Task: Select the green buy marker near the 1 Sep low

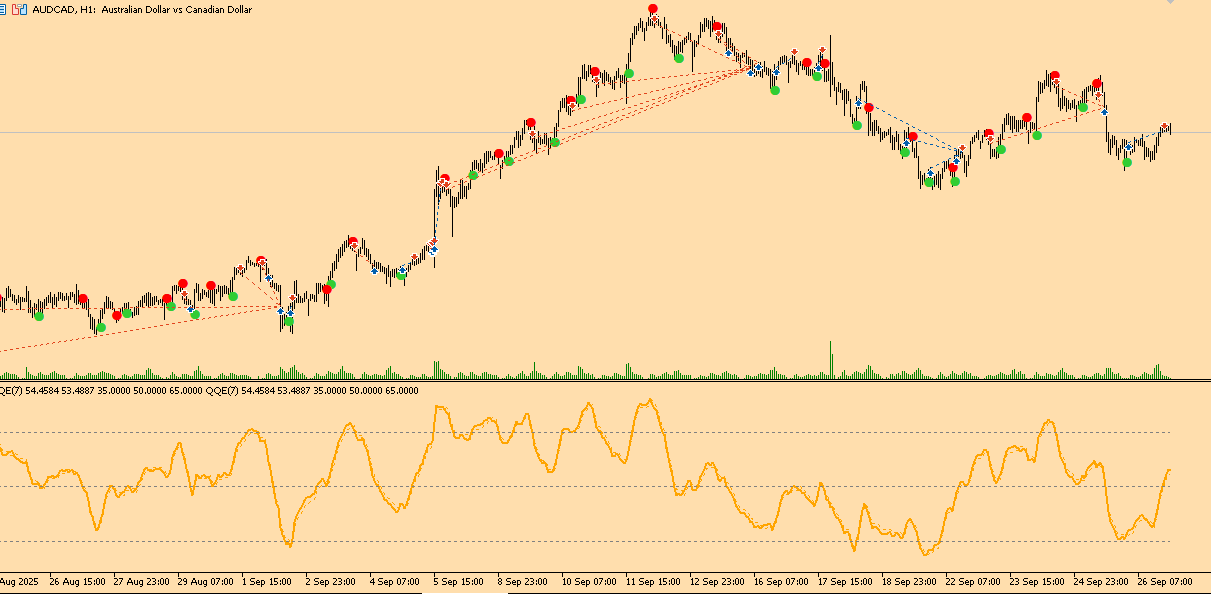Action: pyautogui.click(x=289, y=321)
